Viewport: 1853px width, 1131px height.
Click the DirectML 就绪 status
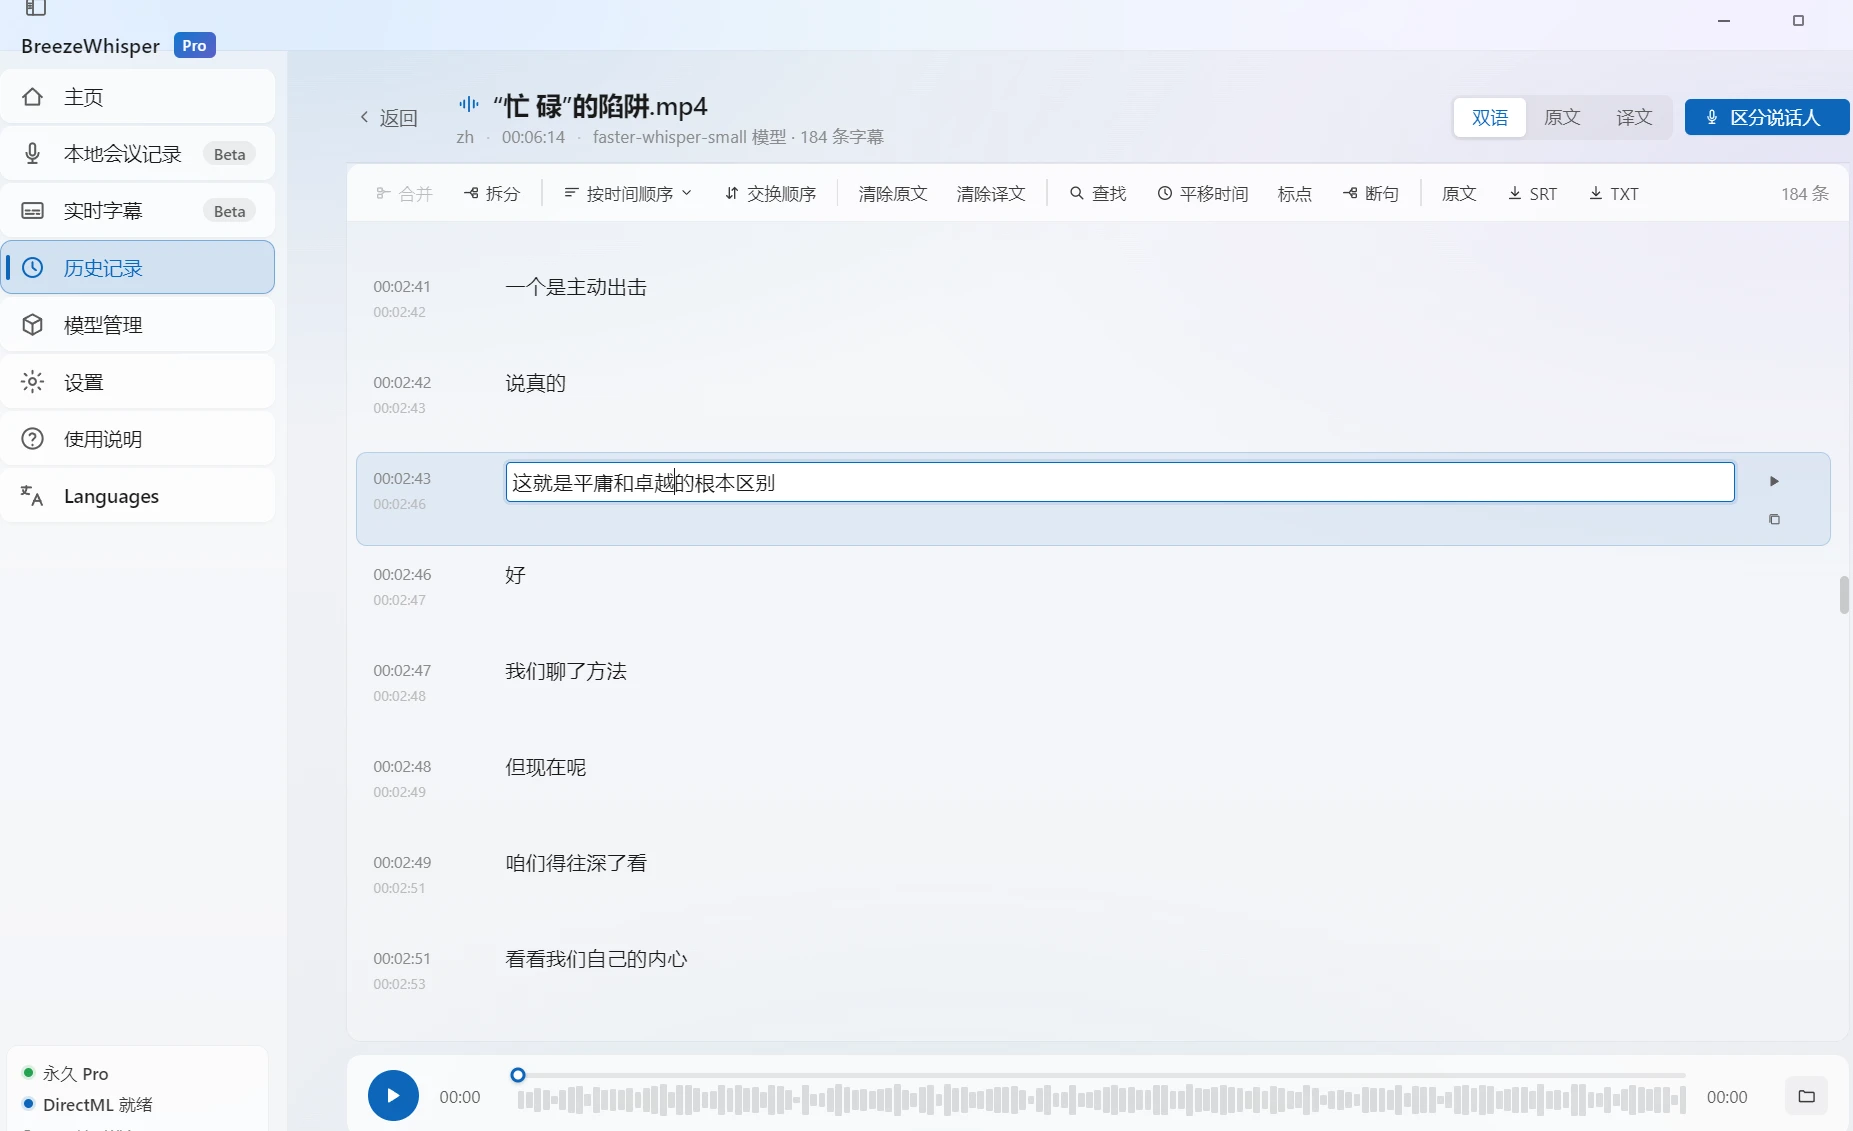pyautogui.click(x=88, y=1104)
